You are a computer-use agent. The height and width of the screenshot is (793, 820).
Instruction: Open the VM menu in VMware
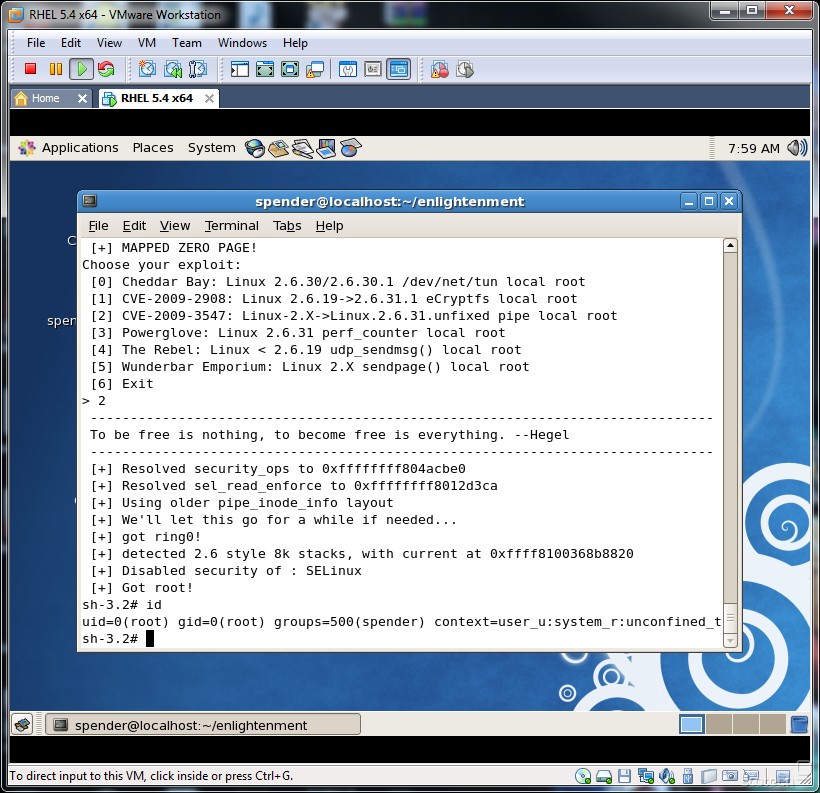(147, 43)
